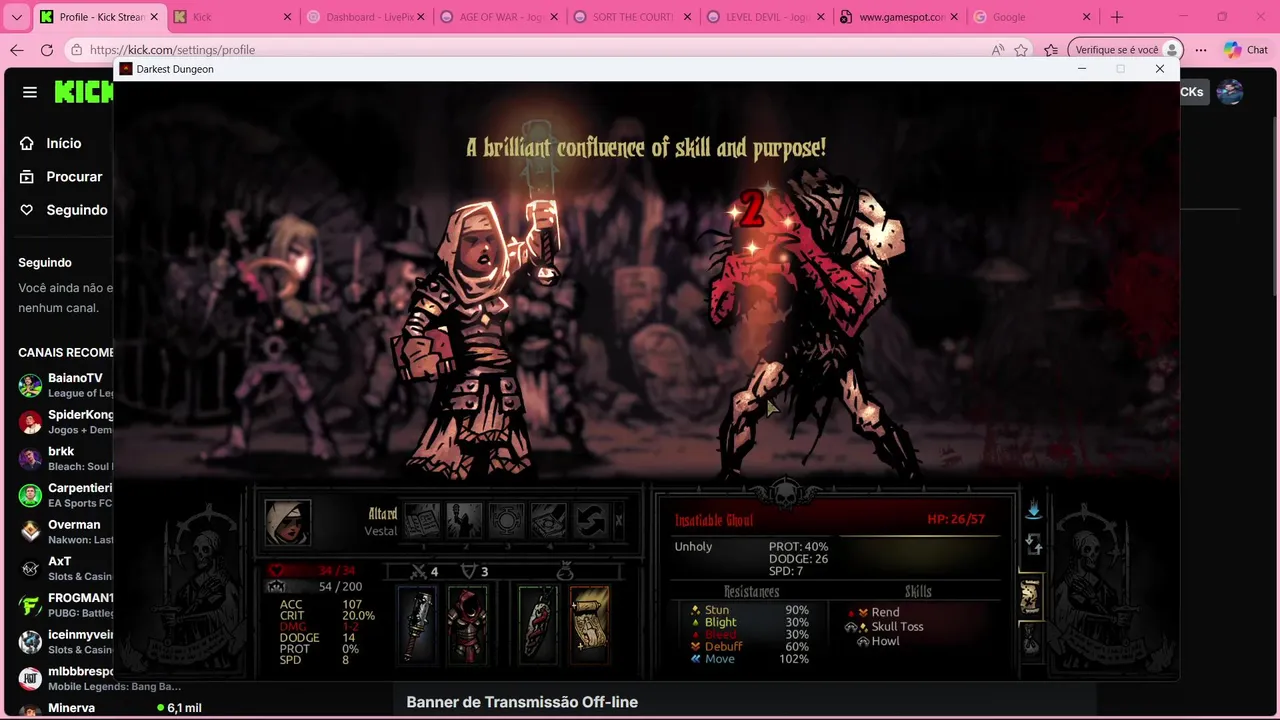The height and width of the screenshot is (720, 1280).
Task: Click the Move resistance row
Action: [x=750, y=659]
